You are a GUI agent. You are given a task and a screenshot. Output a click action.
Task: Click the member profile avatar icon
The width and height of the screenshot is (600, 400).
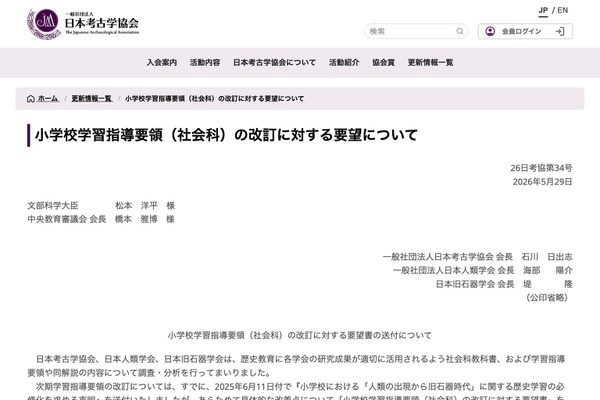coord(490,31)
